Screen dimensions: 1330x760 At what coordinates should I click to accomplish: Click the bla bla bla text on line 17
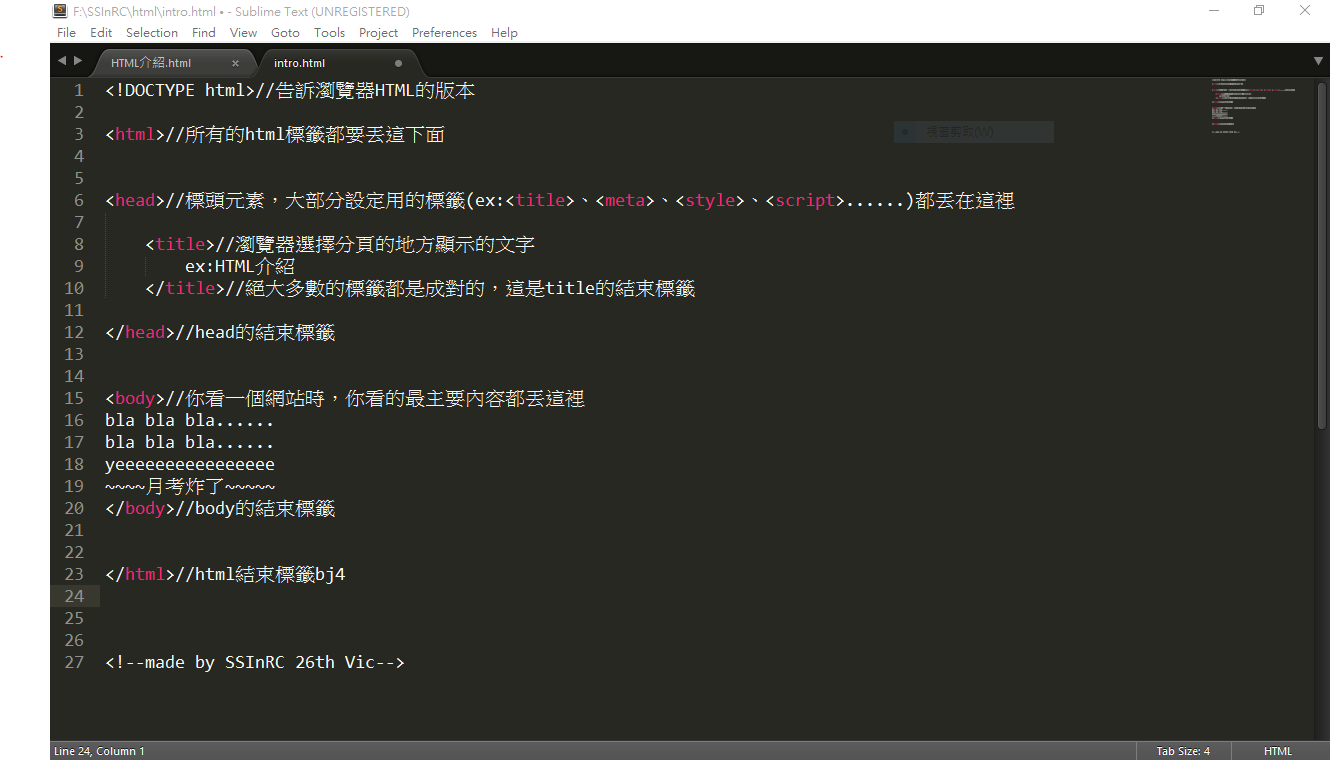coord(189,442)
